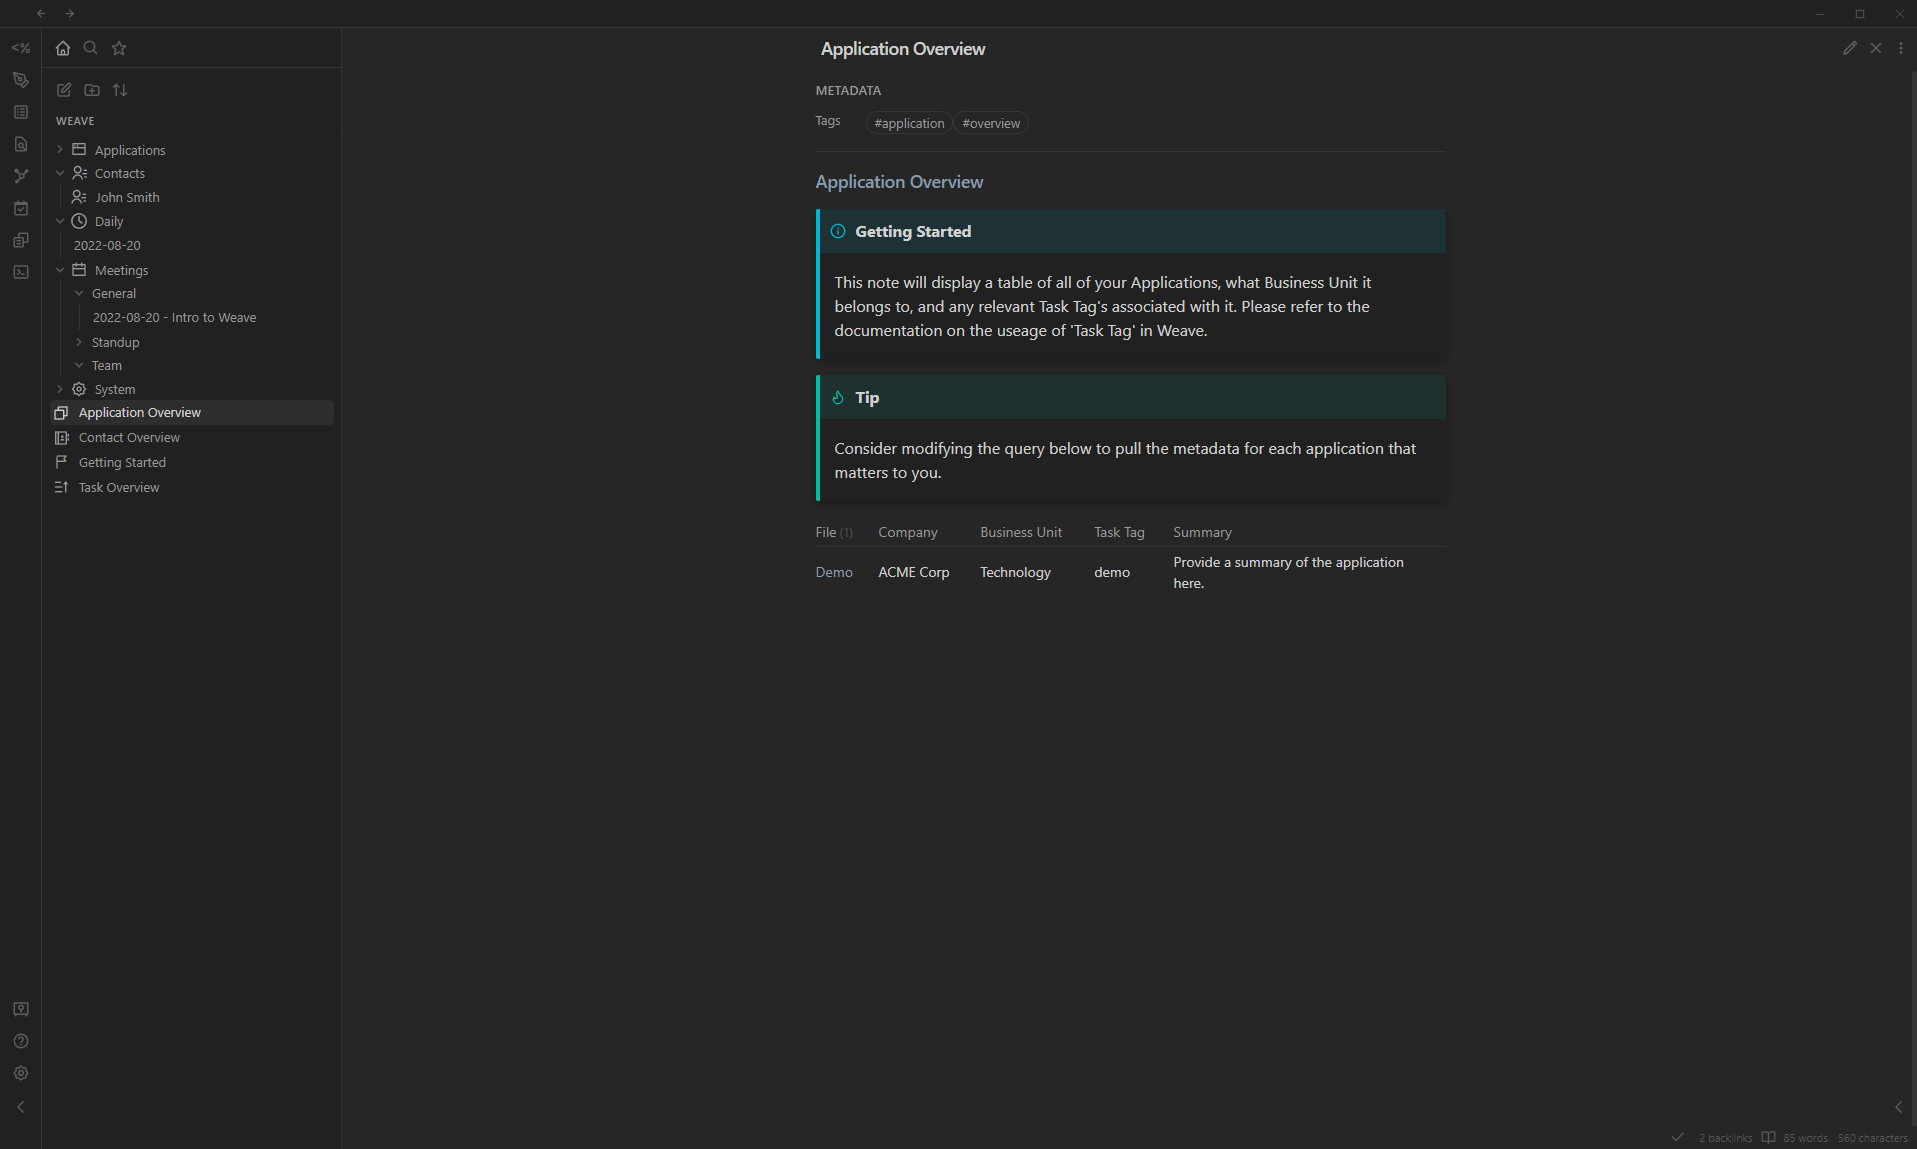Select Application Overview in file tree
Image resolution: width=1917 pixels, height=1149 pixels.
(192, 412)
